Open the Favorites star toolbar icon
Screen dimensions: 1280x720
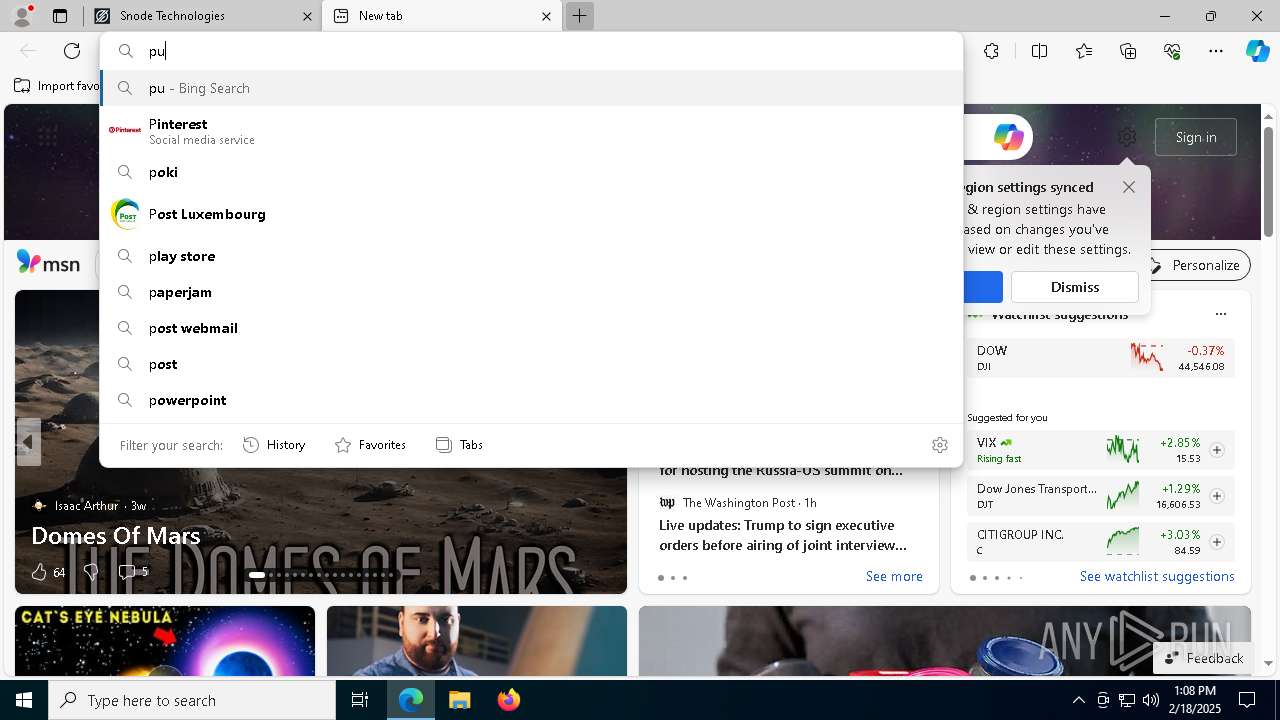1084,51
